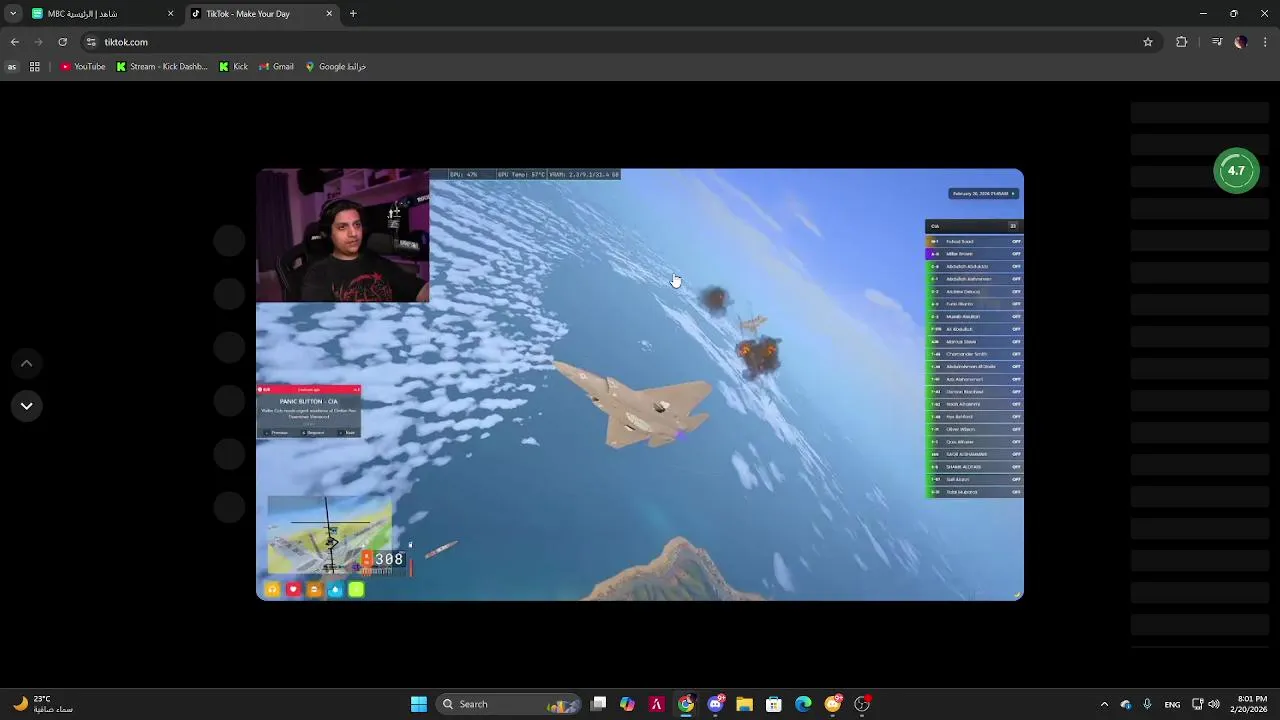Open Chrome from the taskbar
1280x720 pixels.
[x=686, y=704]
